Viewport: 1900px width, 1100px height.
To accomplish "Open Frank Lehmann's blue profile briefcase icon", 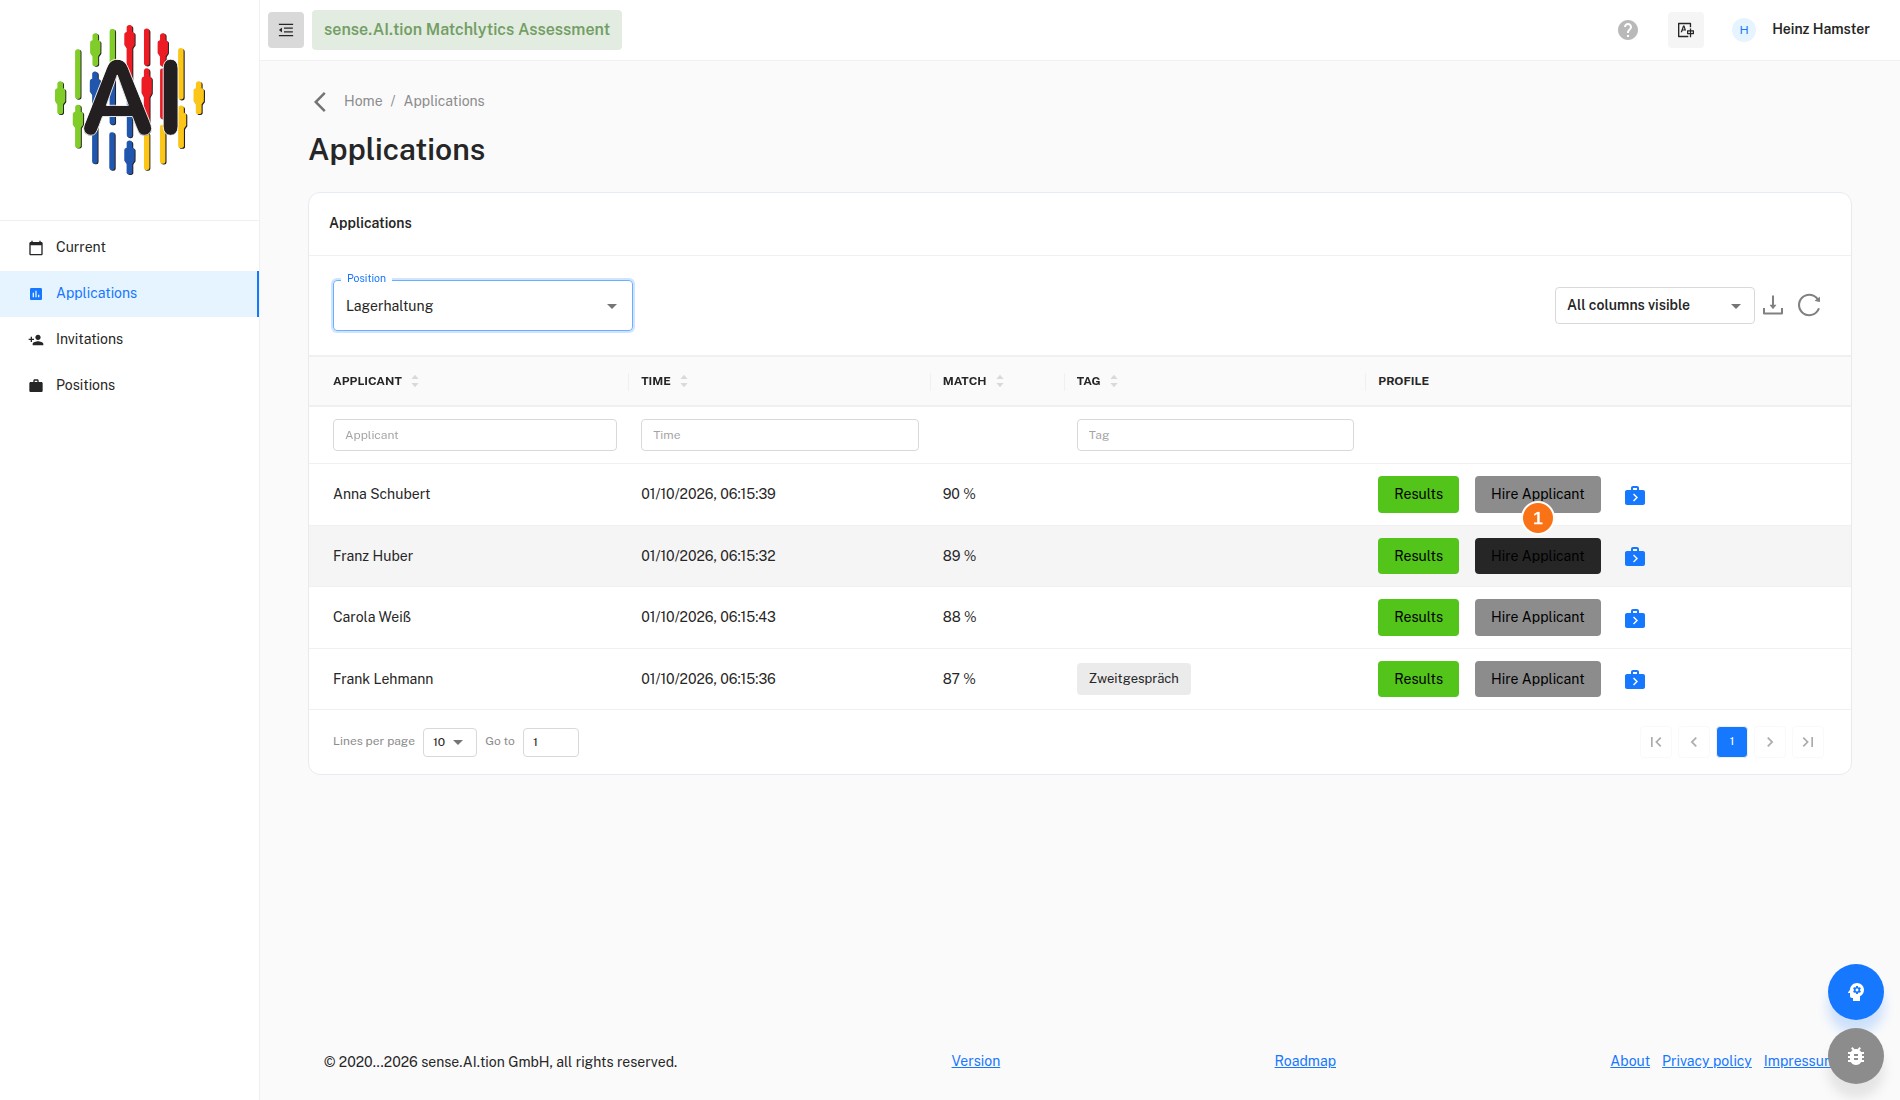I will tap(1635, 680).
